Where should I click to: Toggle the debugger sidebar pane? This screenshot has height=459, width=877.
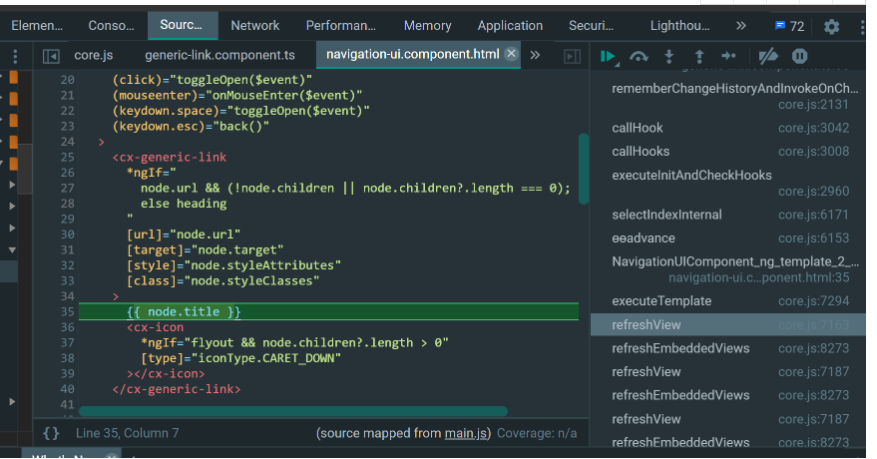(x=572, y=56)
